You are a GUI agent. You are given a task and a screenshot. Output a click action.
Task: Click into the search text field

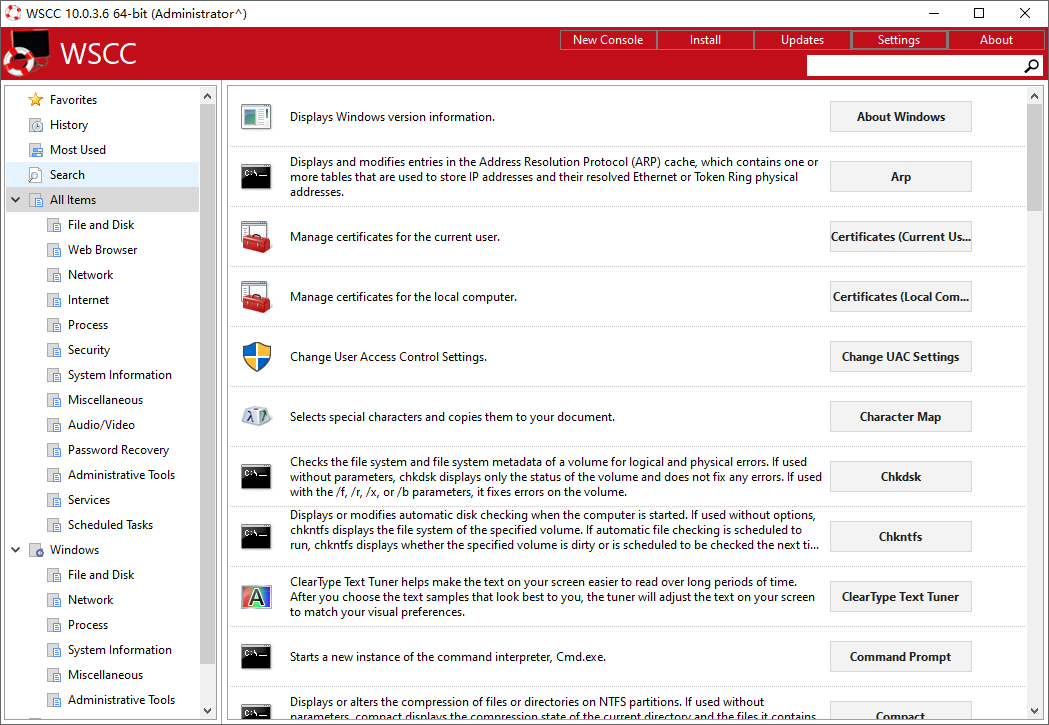point(912,66)
